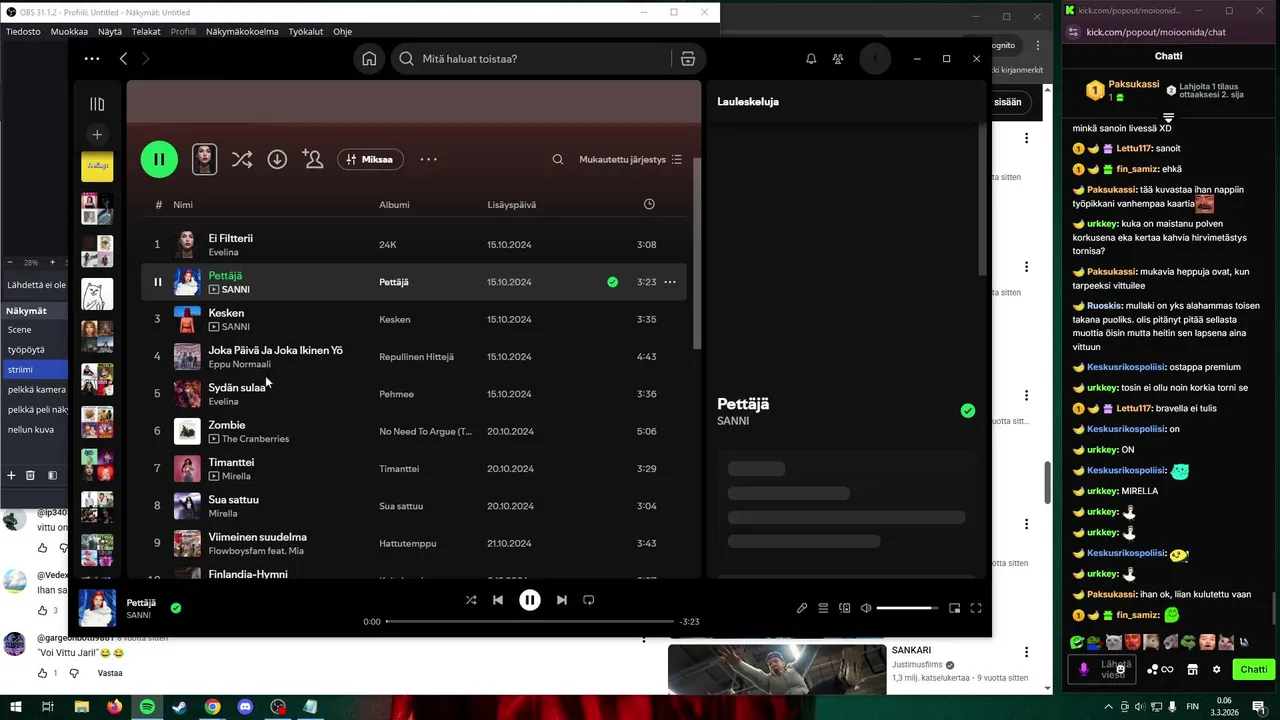This screenshot has width=1280, height=720.
Task: Focus the 'Mitä haluat toistaa?' search field
Action: click(x=530, y=59)
